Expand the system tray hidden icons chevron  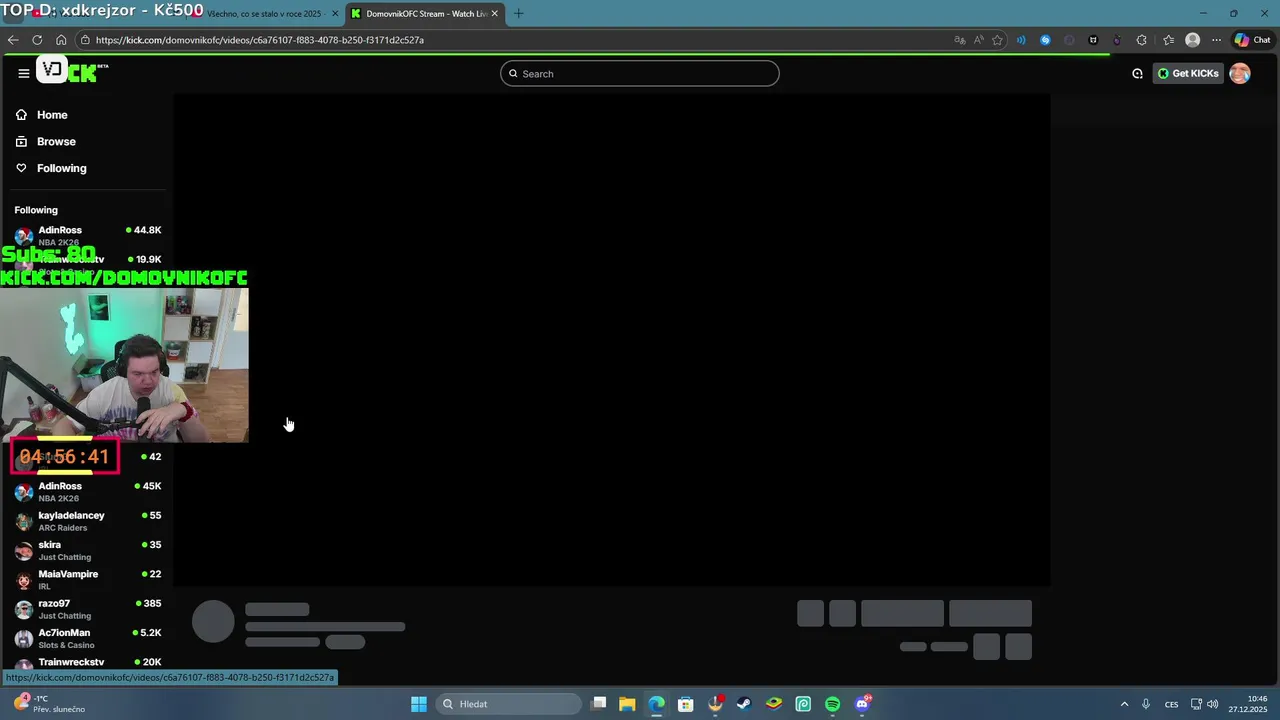coord(1124,704)
